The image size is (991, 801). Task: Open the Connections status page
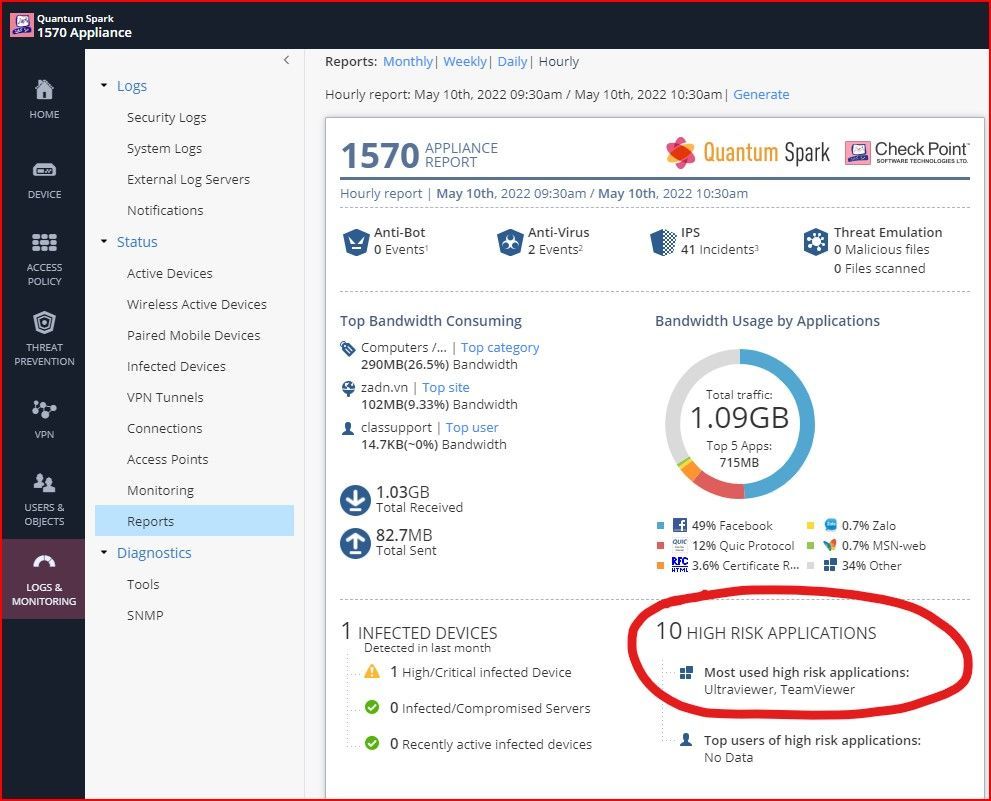[164, 428]
